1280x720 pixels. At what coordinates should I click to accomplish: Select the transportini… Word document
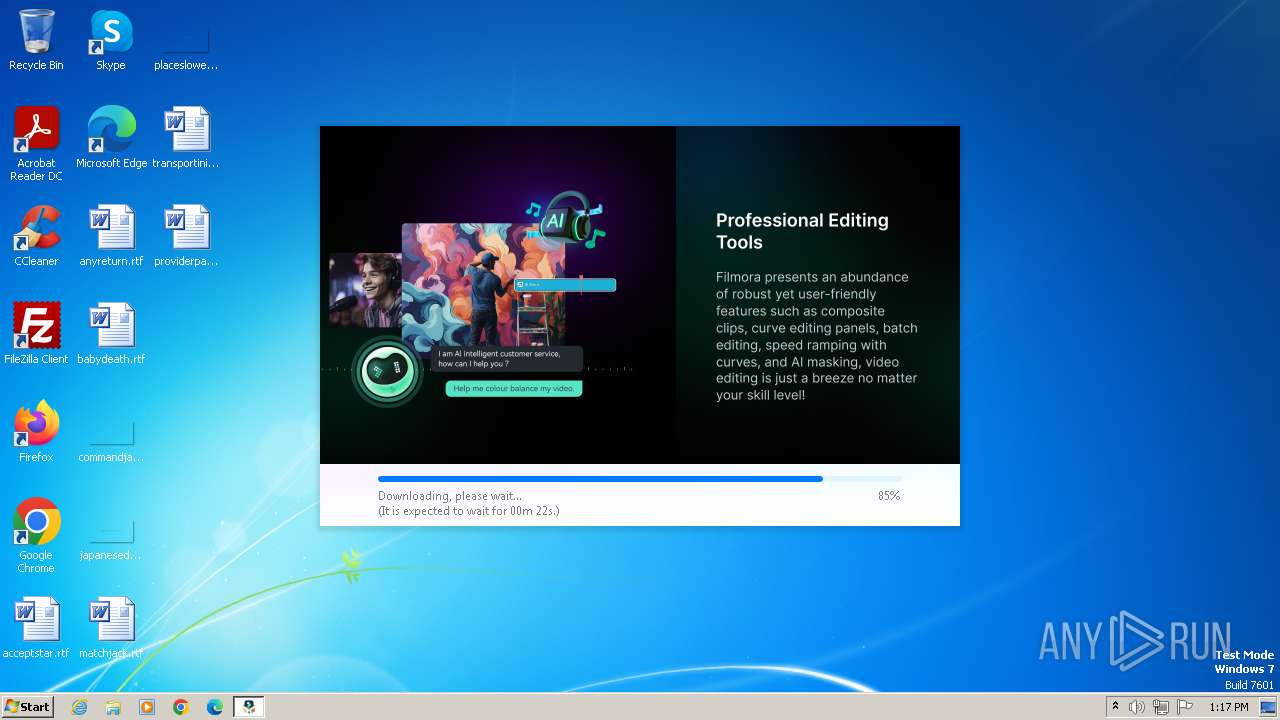tap(186, 137)
